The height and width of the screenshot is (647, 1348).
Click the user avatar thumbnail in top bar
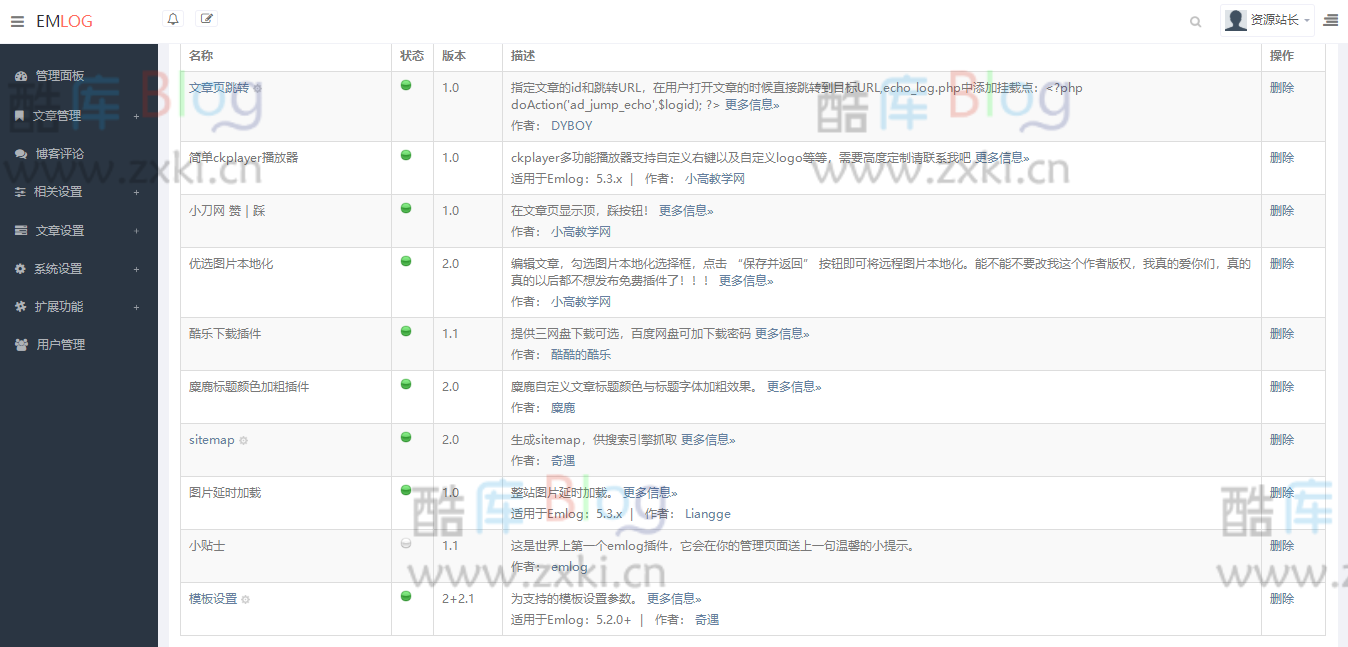coord(1235,19)
